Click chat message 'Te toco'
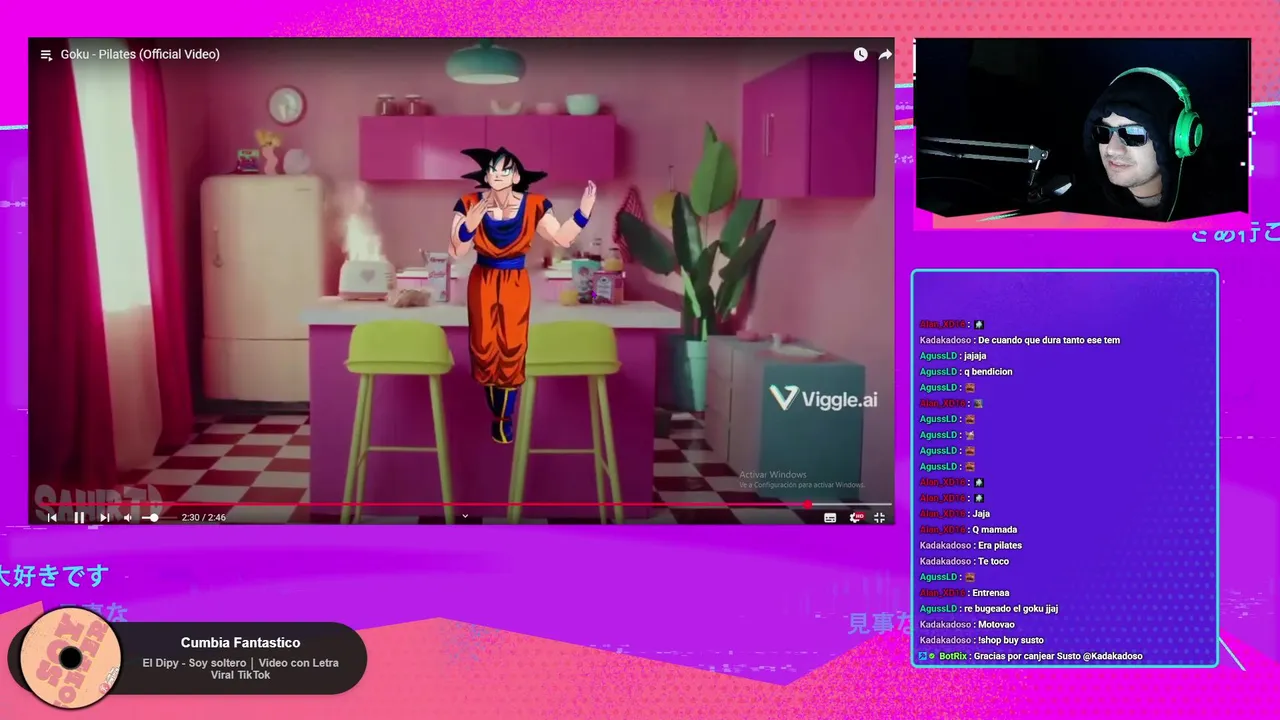The width and height of the screenshot is (1280, 720). tap(994, 562)
